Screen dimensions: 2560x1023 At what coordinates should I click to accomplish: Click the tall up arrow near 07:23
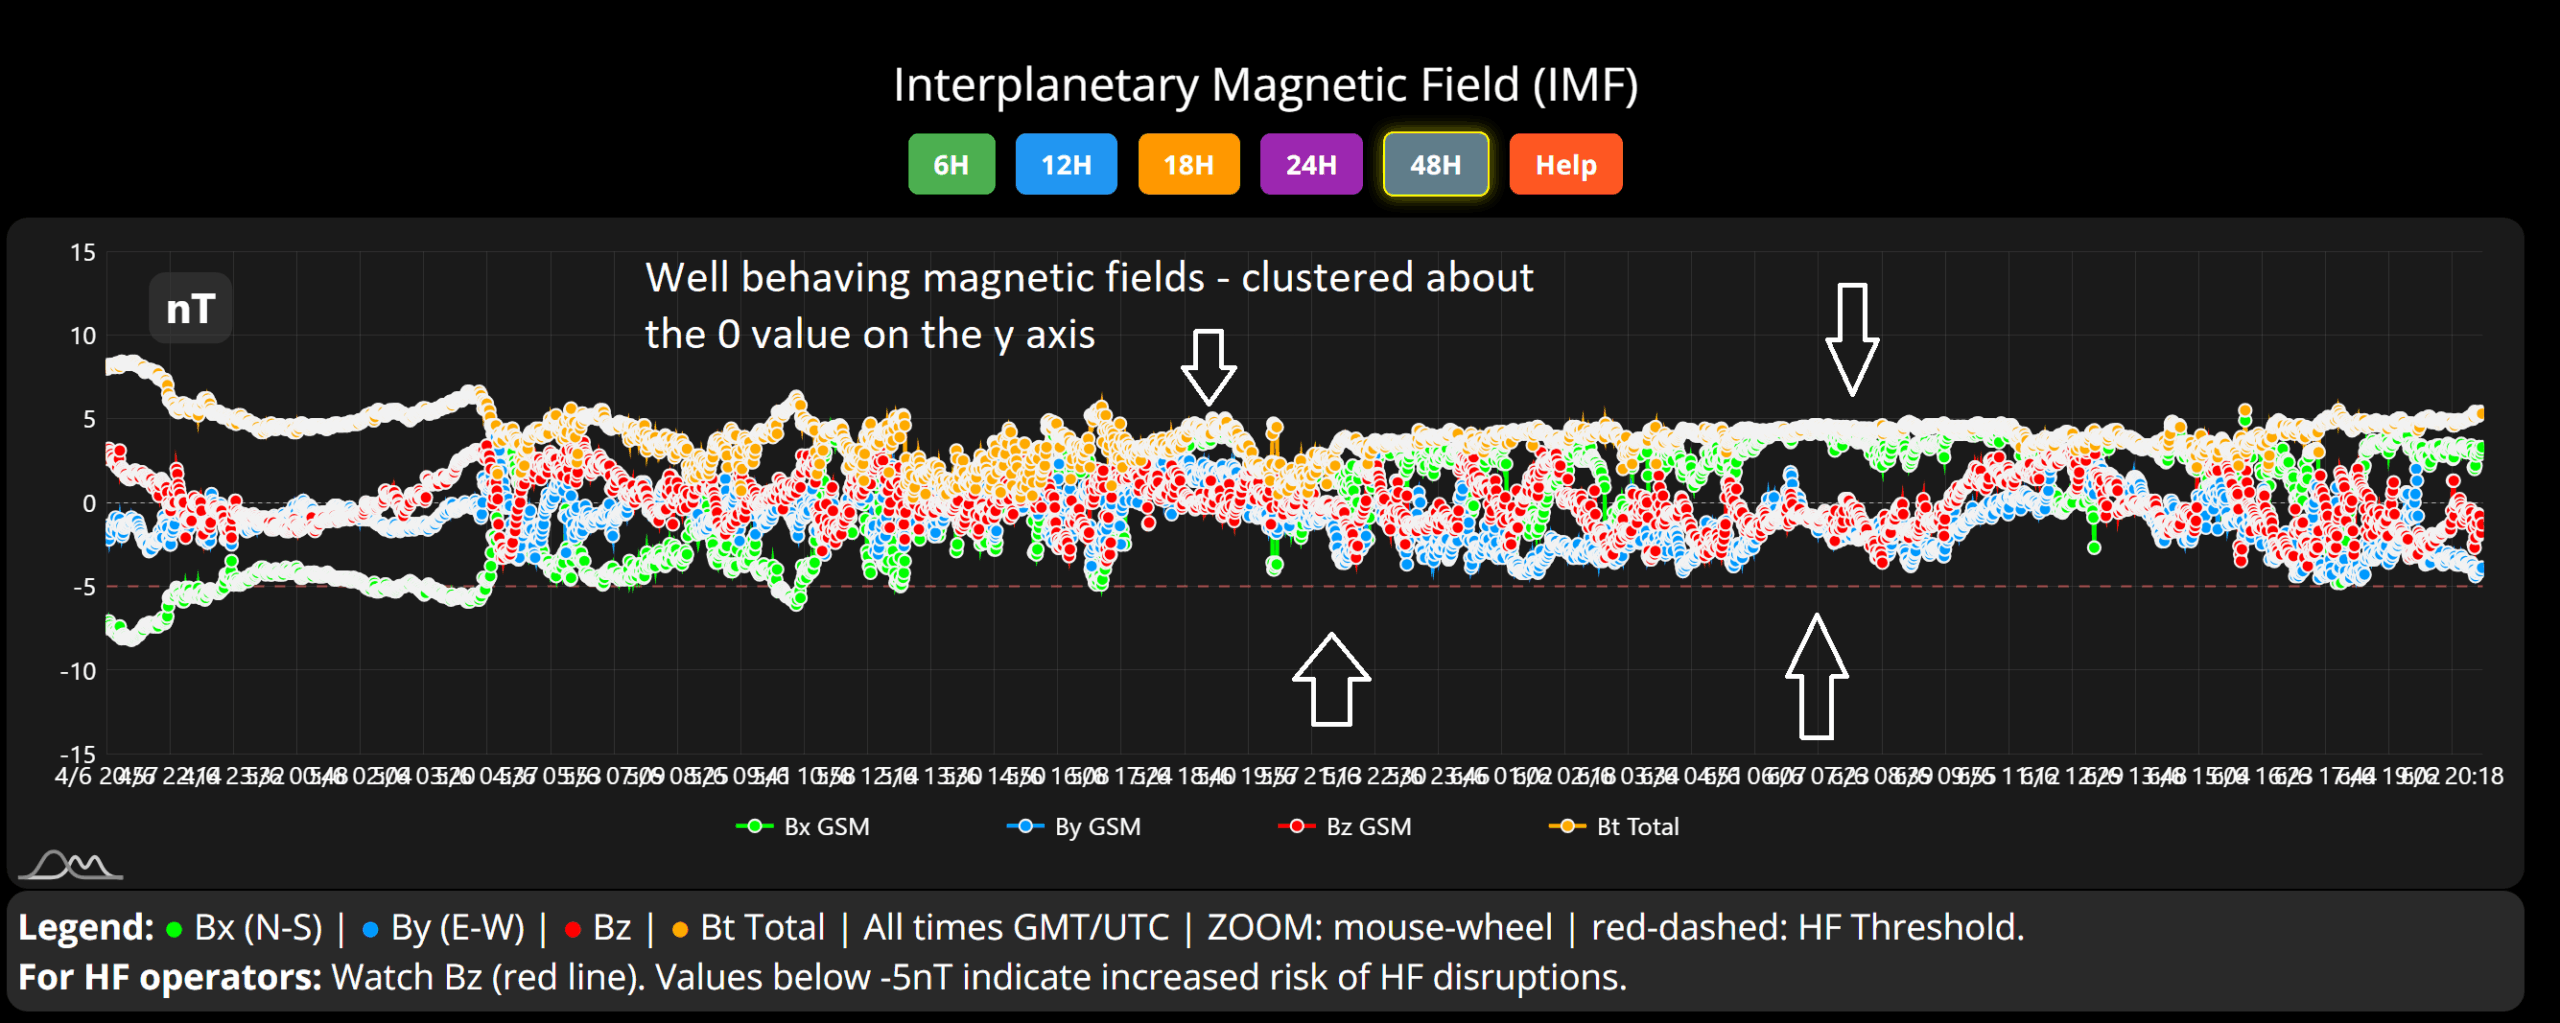click(1816, 677)
